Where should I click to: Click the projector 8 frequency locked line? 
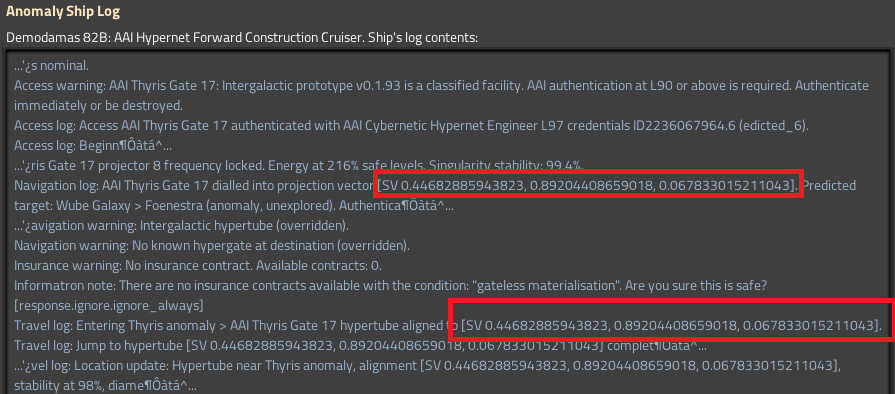299,166
